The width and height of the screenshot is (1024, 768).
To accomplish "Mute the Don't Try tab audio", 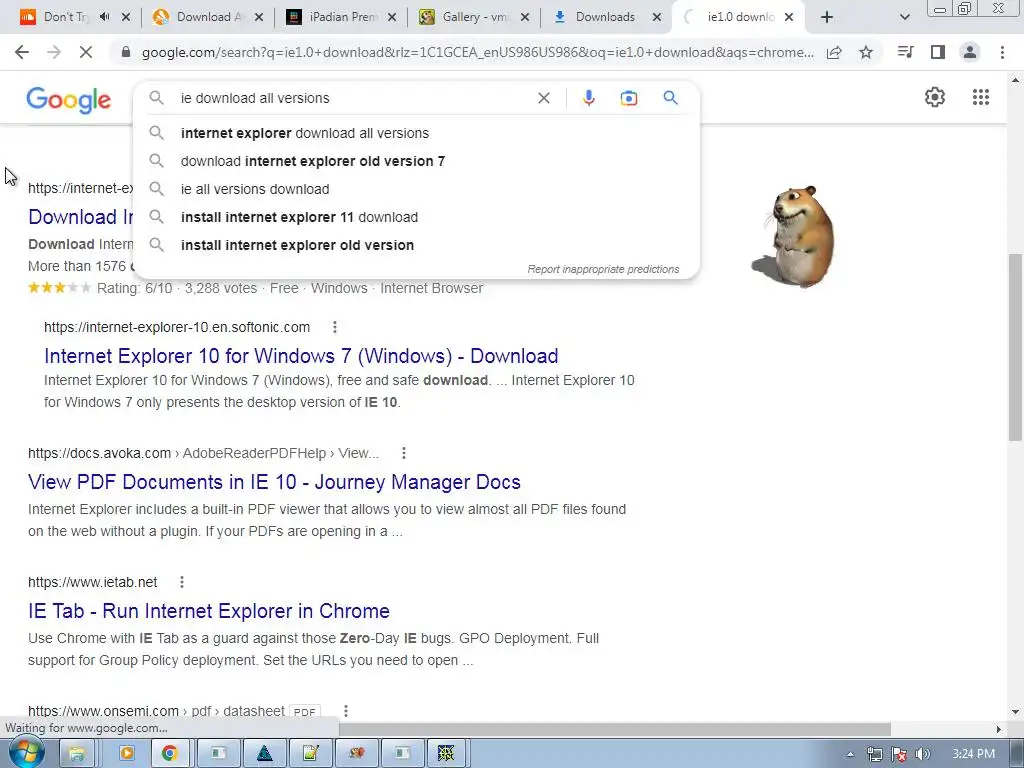I will (104, 16).
